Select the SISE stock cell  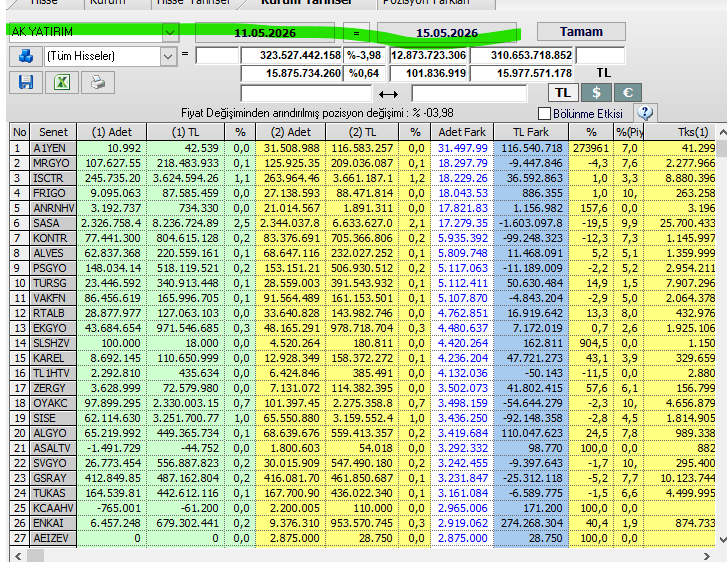[x=53, y=418]
